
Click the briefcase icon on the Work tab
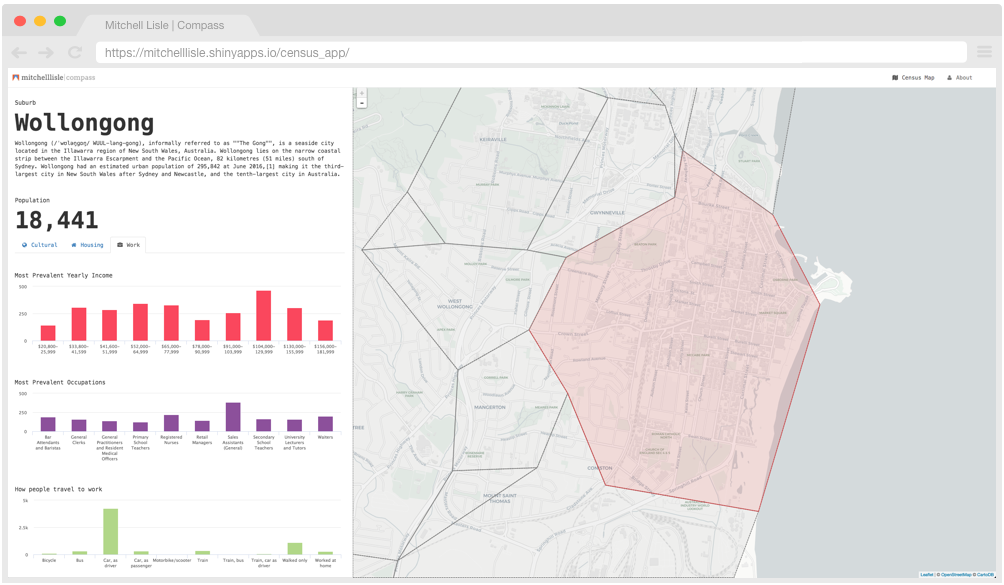click(x=121, y=245)
